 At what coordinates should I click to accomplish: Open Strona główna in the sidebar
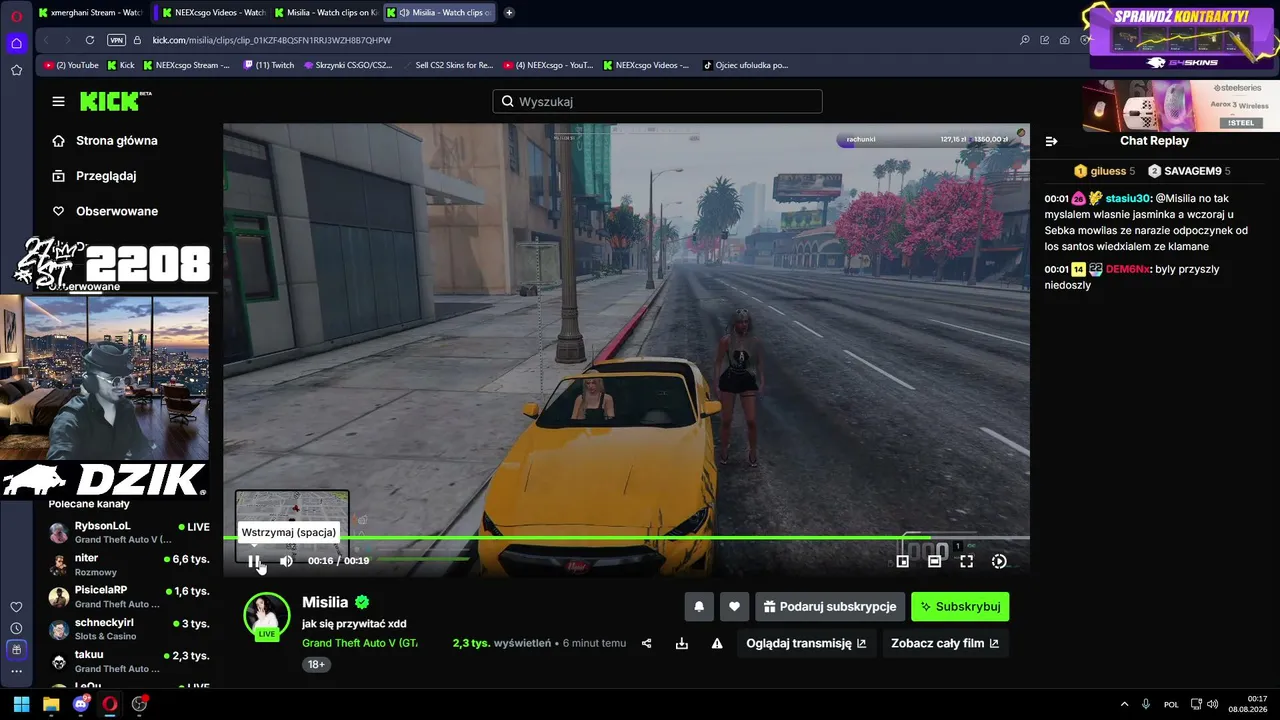tap(105, 141)
